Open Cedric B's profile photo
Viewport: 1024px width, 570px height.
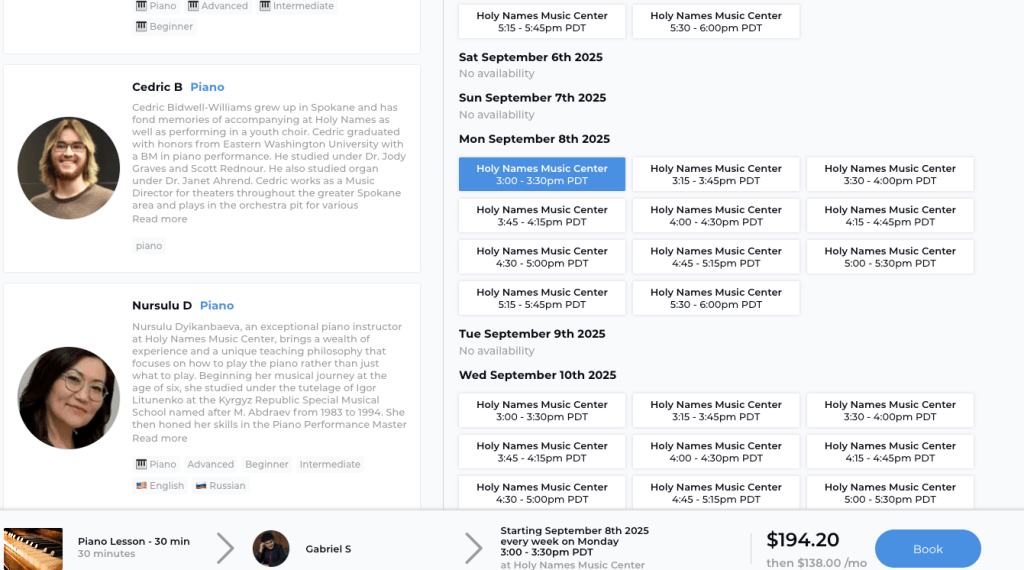(x=69, y=168)
